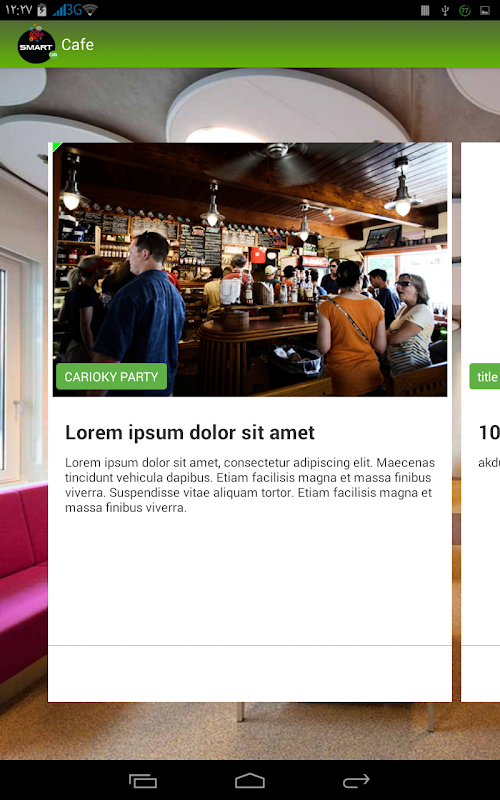
Task: Tap the empty footer area of first card
Action: [250, 674]
